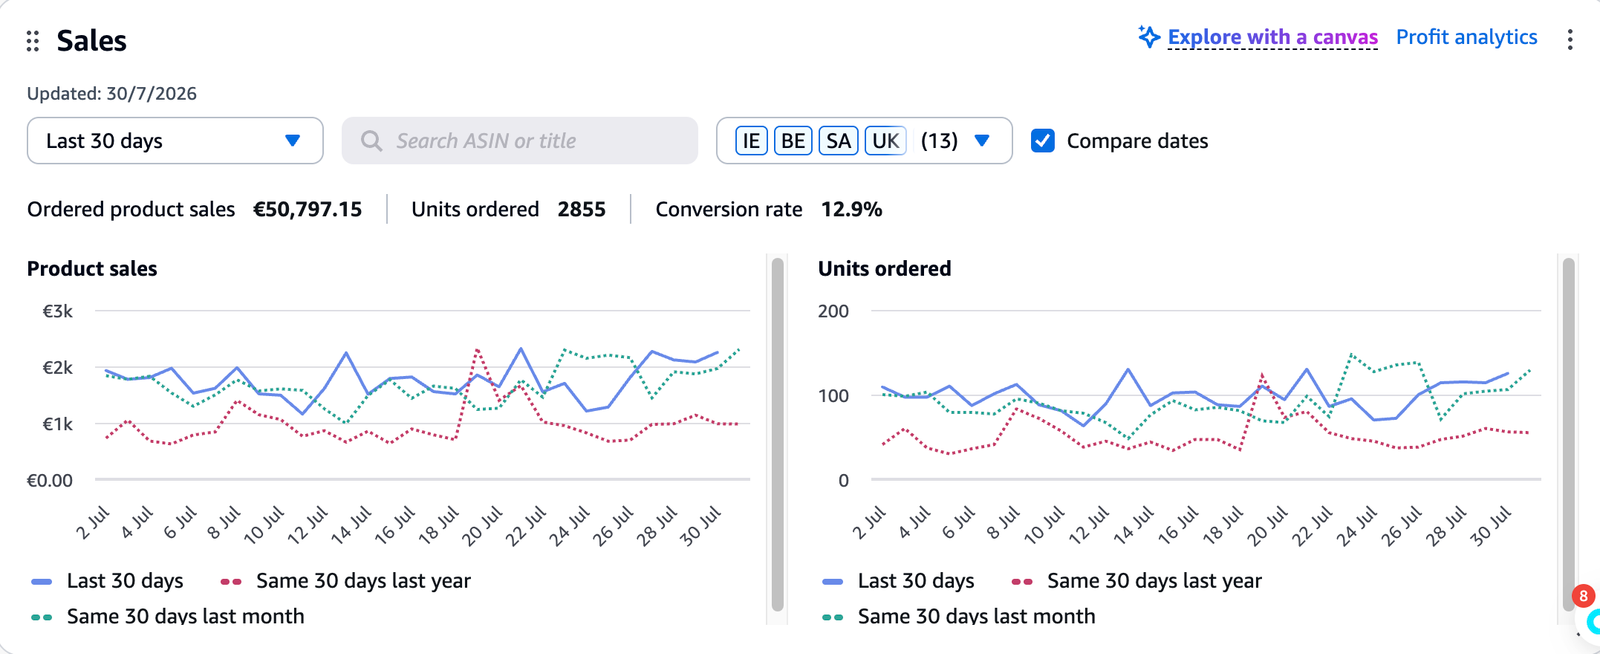Image resolution: width=1600 pixels, height=654 pixels.
Task: Click the Units ordered chart heading
Action: (x=884, y=269)
